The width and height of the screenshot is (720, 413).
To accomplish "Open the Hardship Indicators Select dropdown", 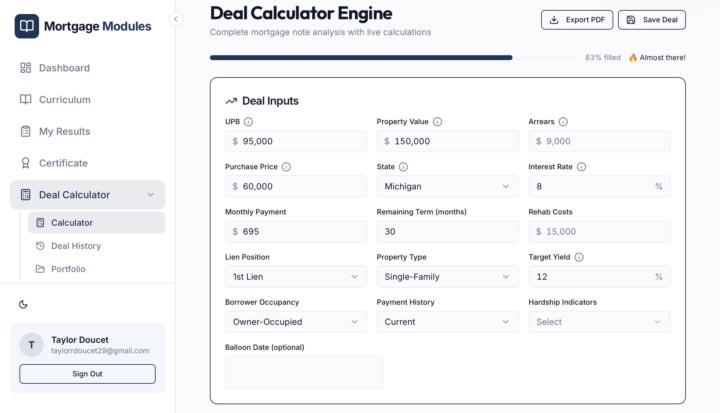I will tap(599, 322).
